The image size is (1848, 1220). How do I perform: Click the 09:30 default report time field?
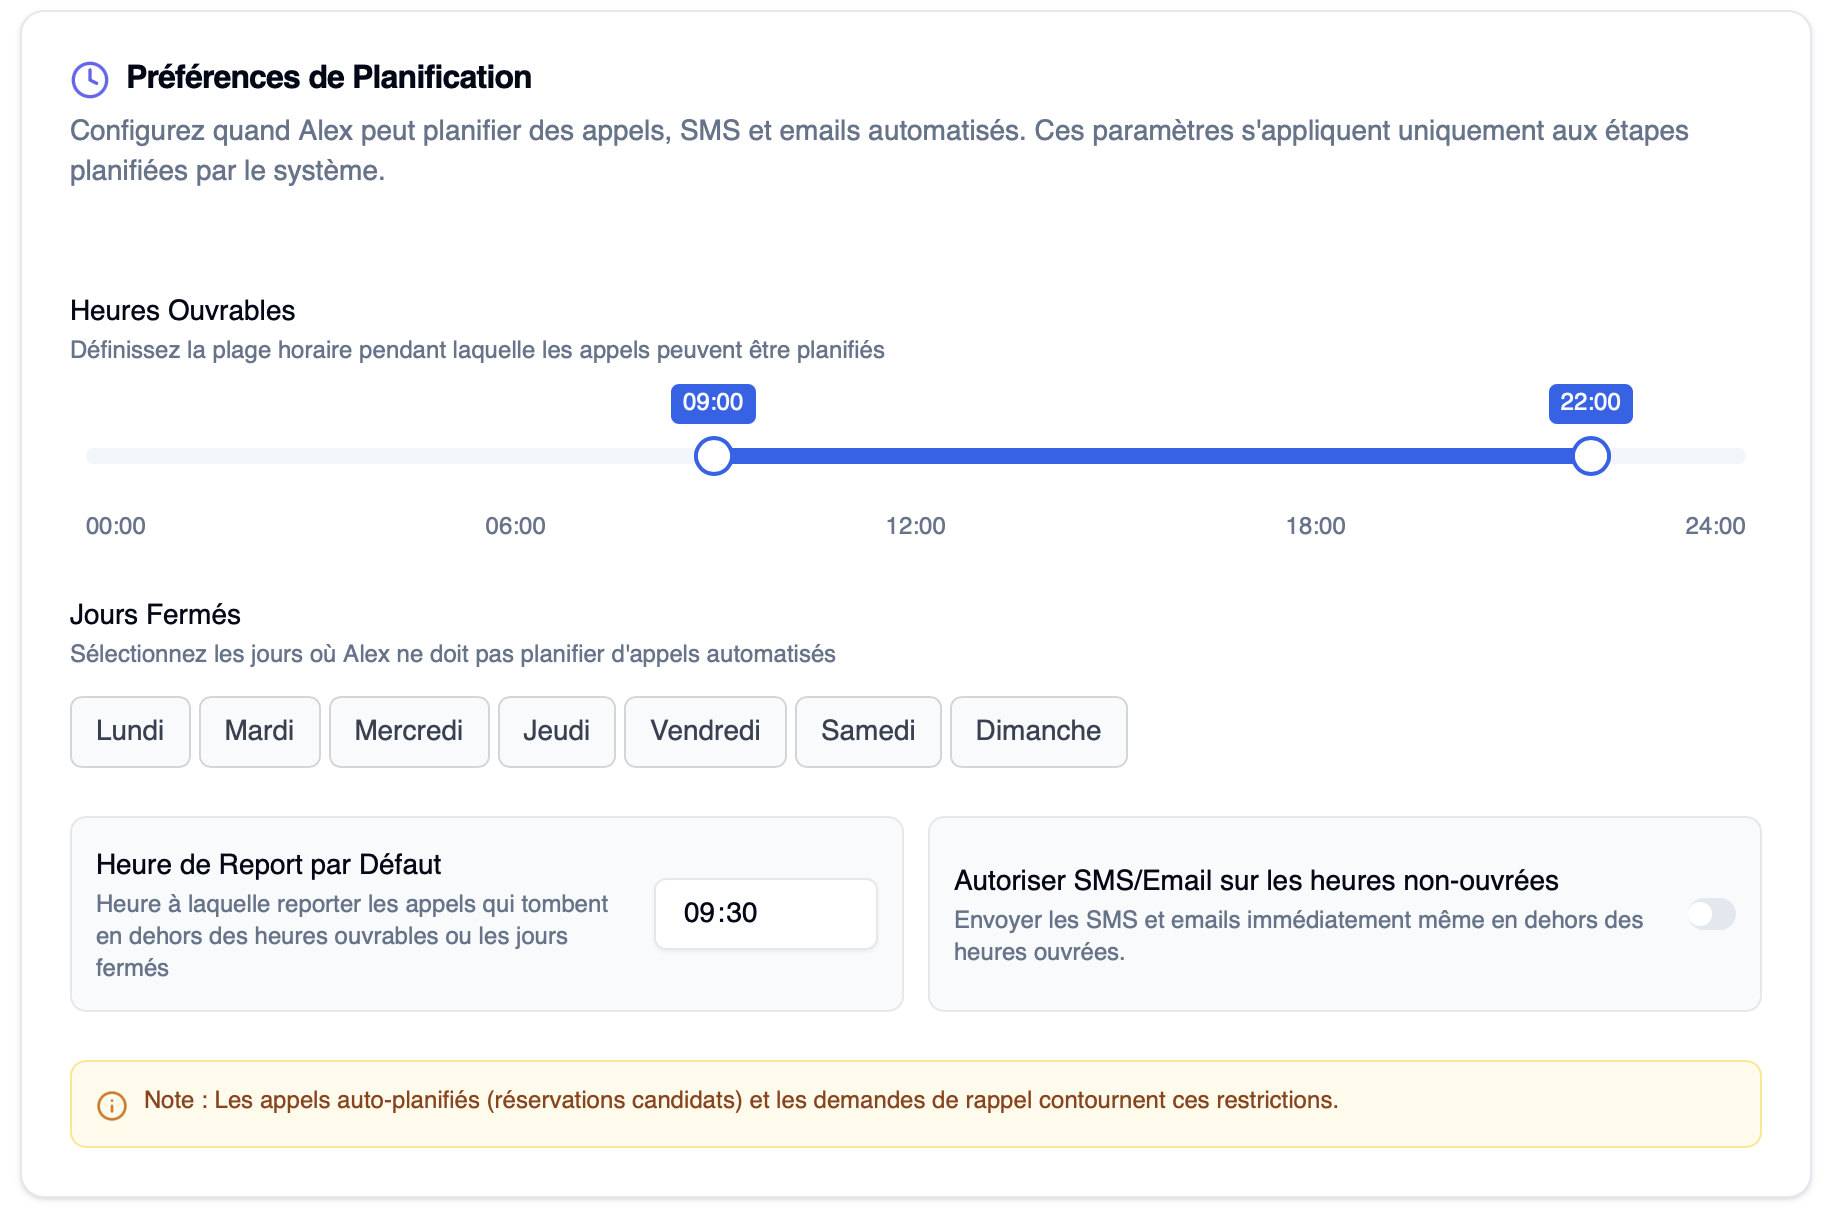(x=765, y=913)
